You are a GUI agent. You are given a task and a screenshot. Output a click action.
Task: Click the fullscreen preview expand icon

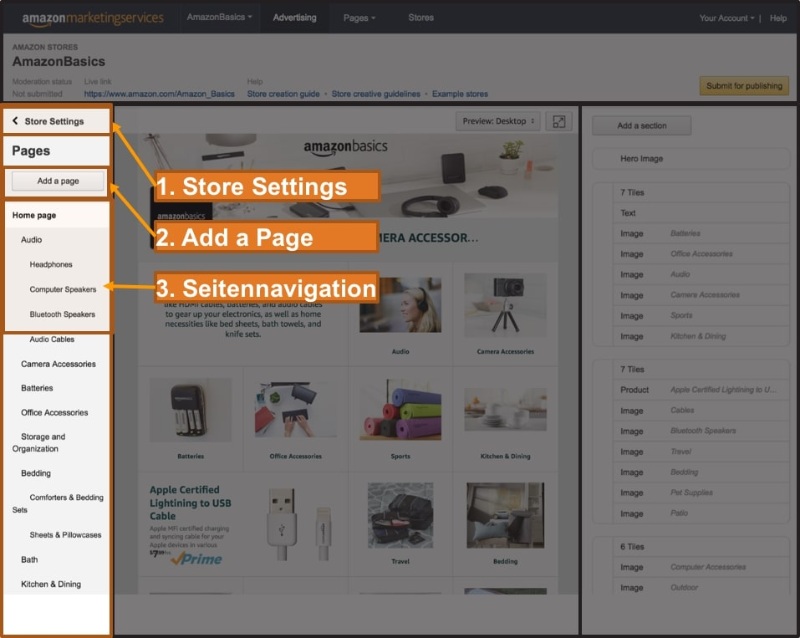coord(559,121)
